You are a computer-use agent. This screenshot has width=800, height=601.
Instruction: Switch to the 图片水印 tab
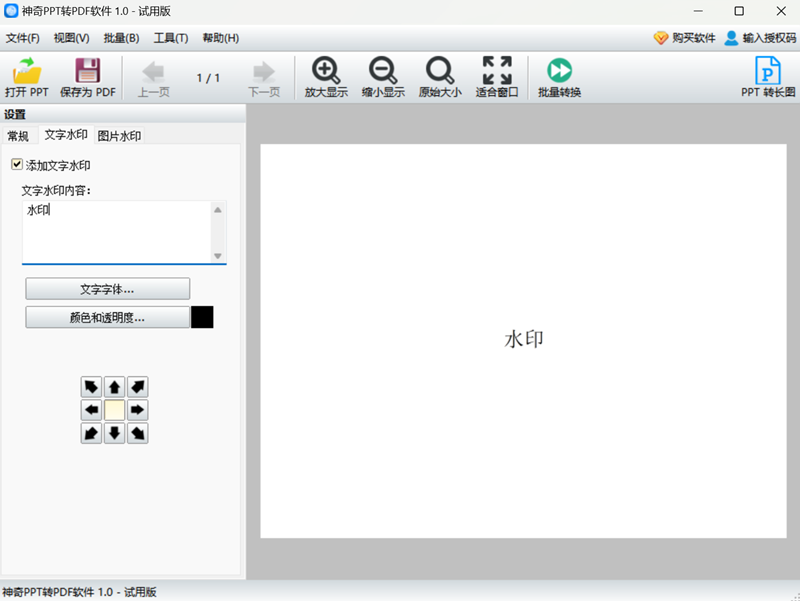[x=119, y=136]
